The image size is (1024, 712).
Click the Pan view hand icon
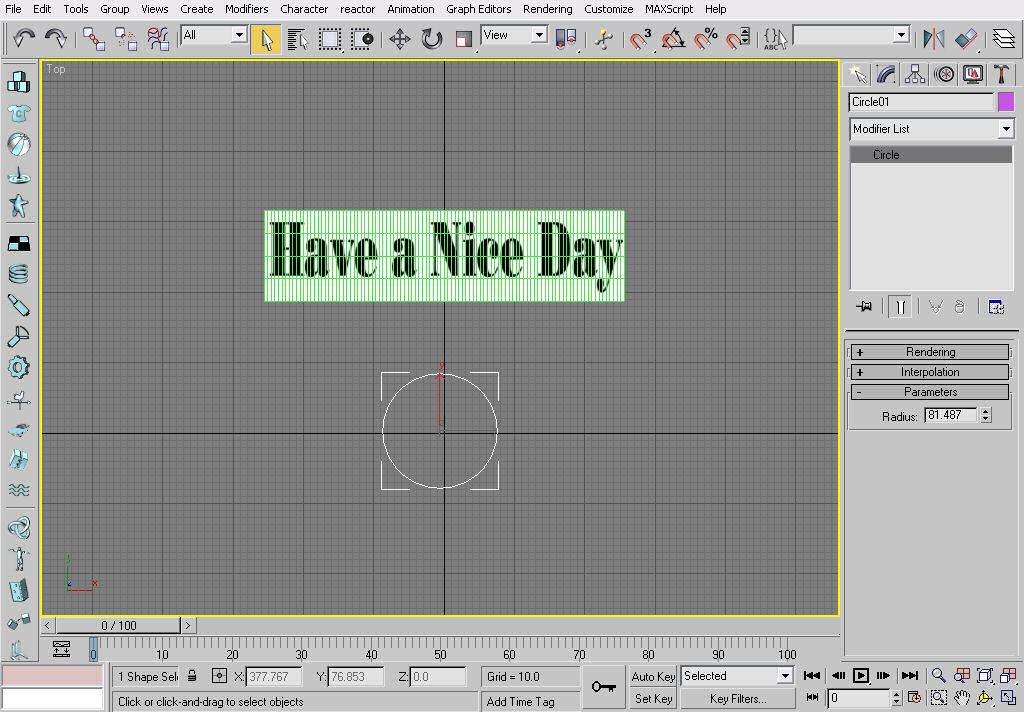pos(961,698)
